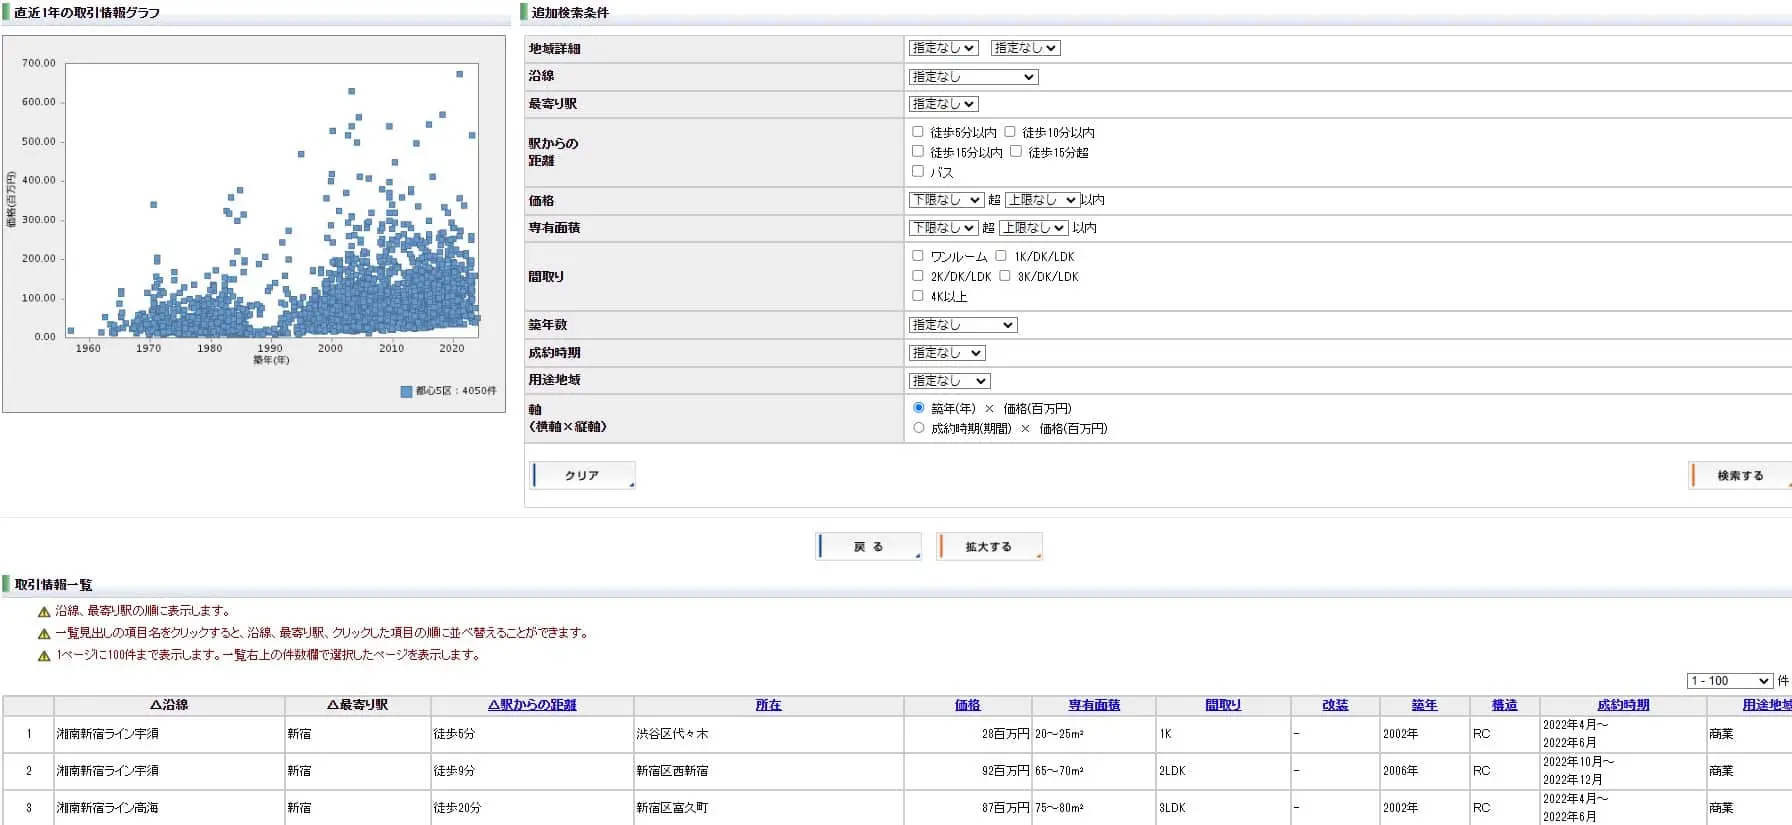Open the 1 - 100 page selector
Screen dimensions: 1792x825
tap(1729, 681)
